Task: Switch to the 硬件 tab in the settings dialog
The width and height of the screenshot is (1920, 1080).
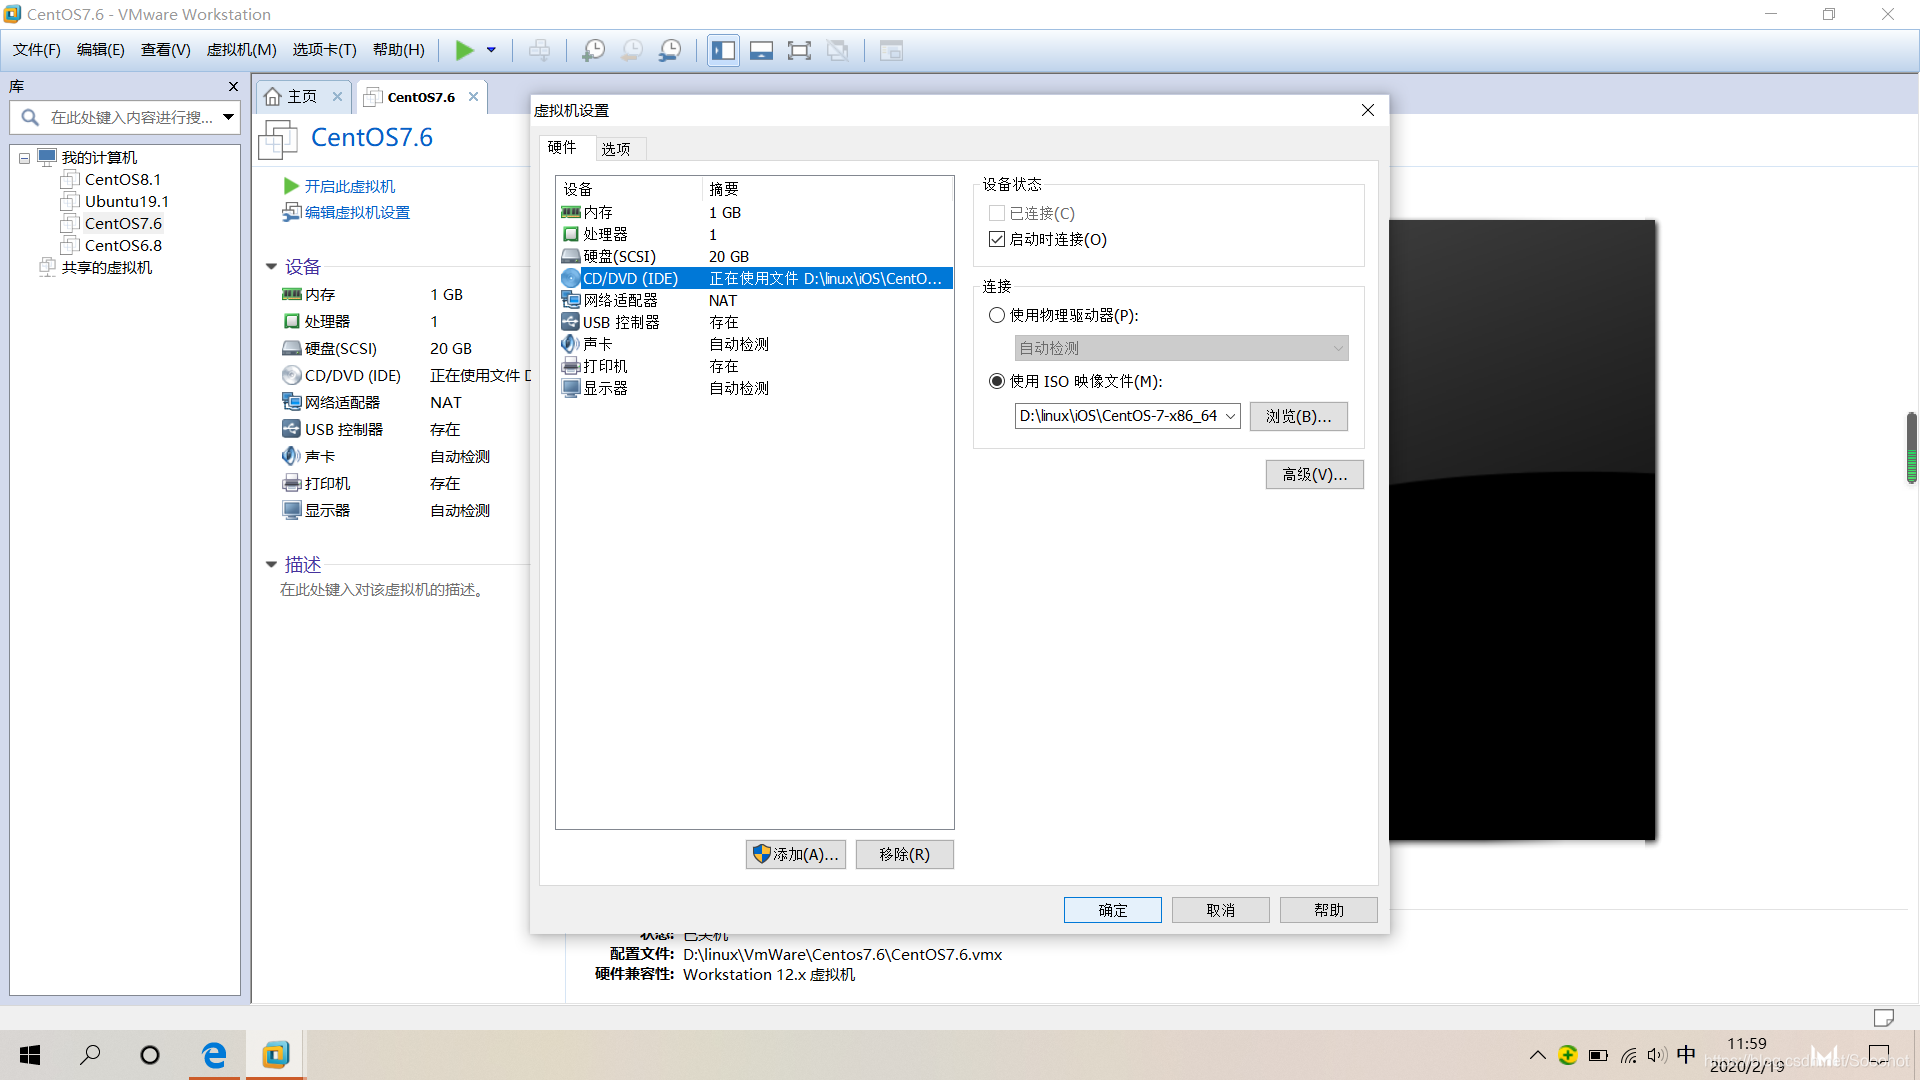Action: (x=562, y=148)
